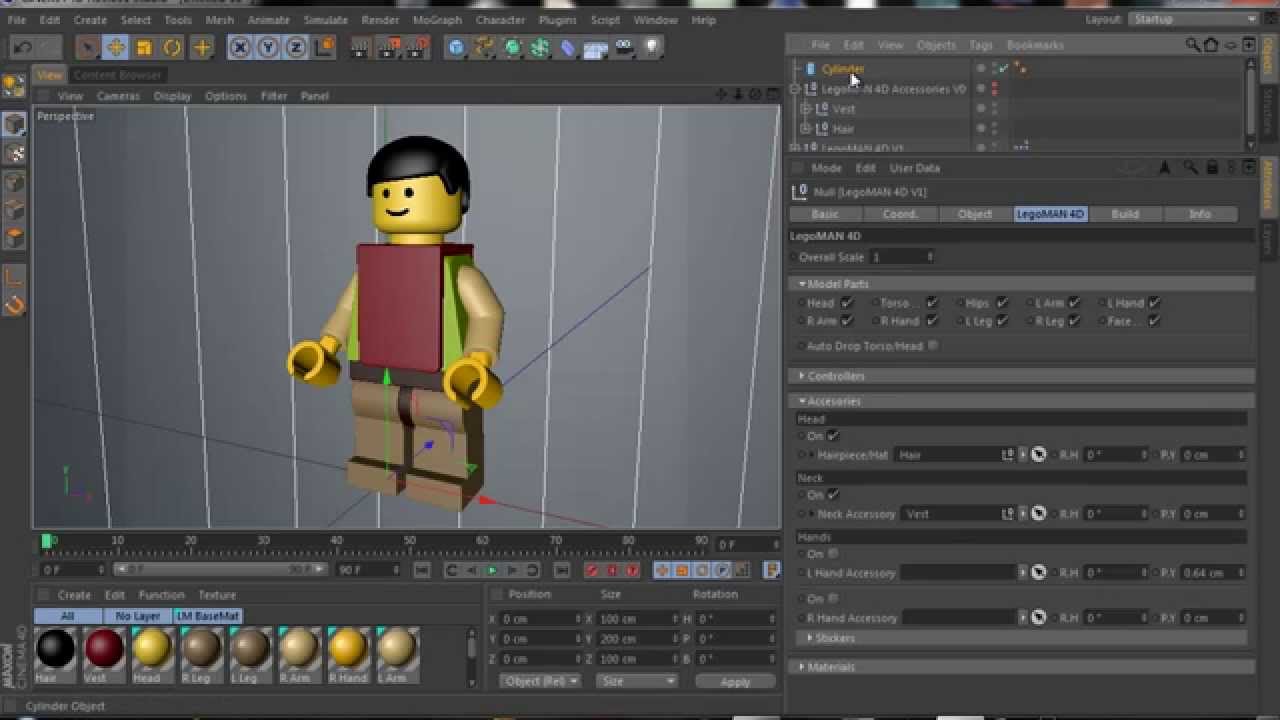The image size is (1280, 720).
Task: Toggle the Face checkbox
Action: pyautogui.click(x=1154, y=321)
